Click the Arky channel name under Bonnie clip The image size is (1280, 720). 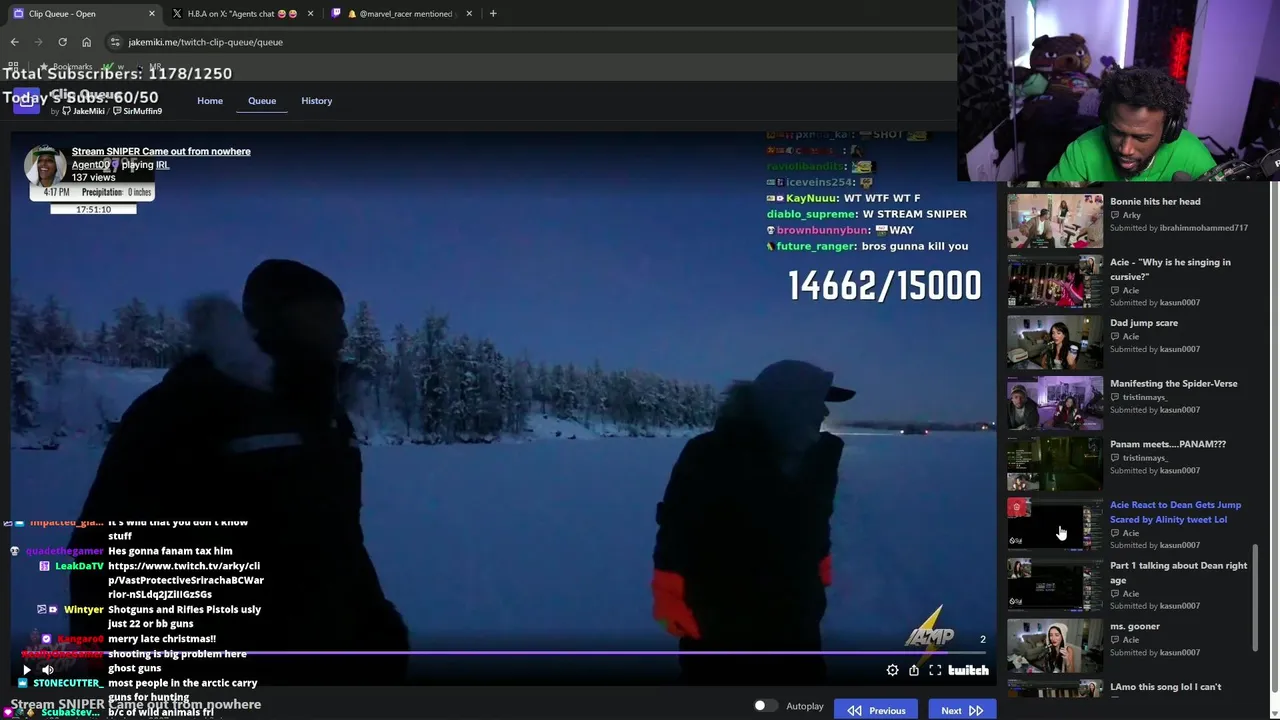coord(1131,215)
